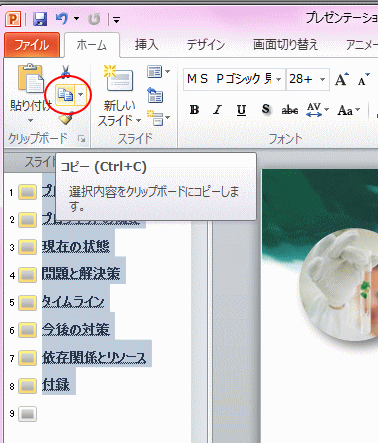Open the デザイン tab
This screenshot has width=378, height=443.
206,45
